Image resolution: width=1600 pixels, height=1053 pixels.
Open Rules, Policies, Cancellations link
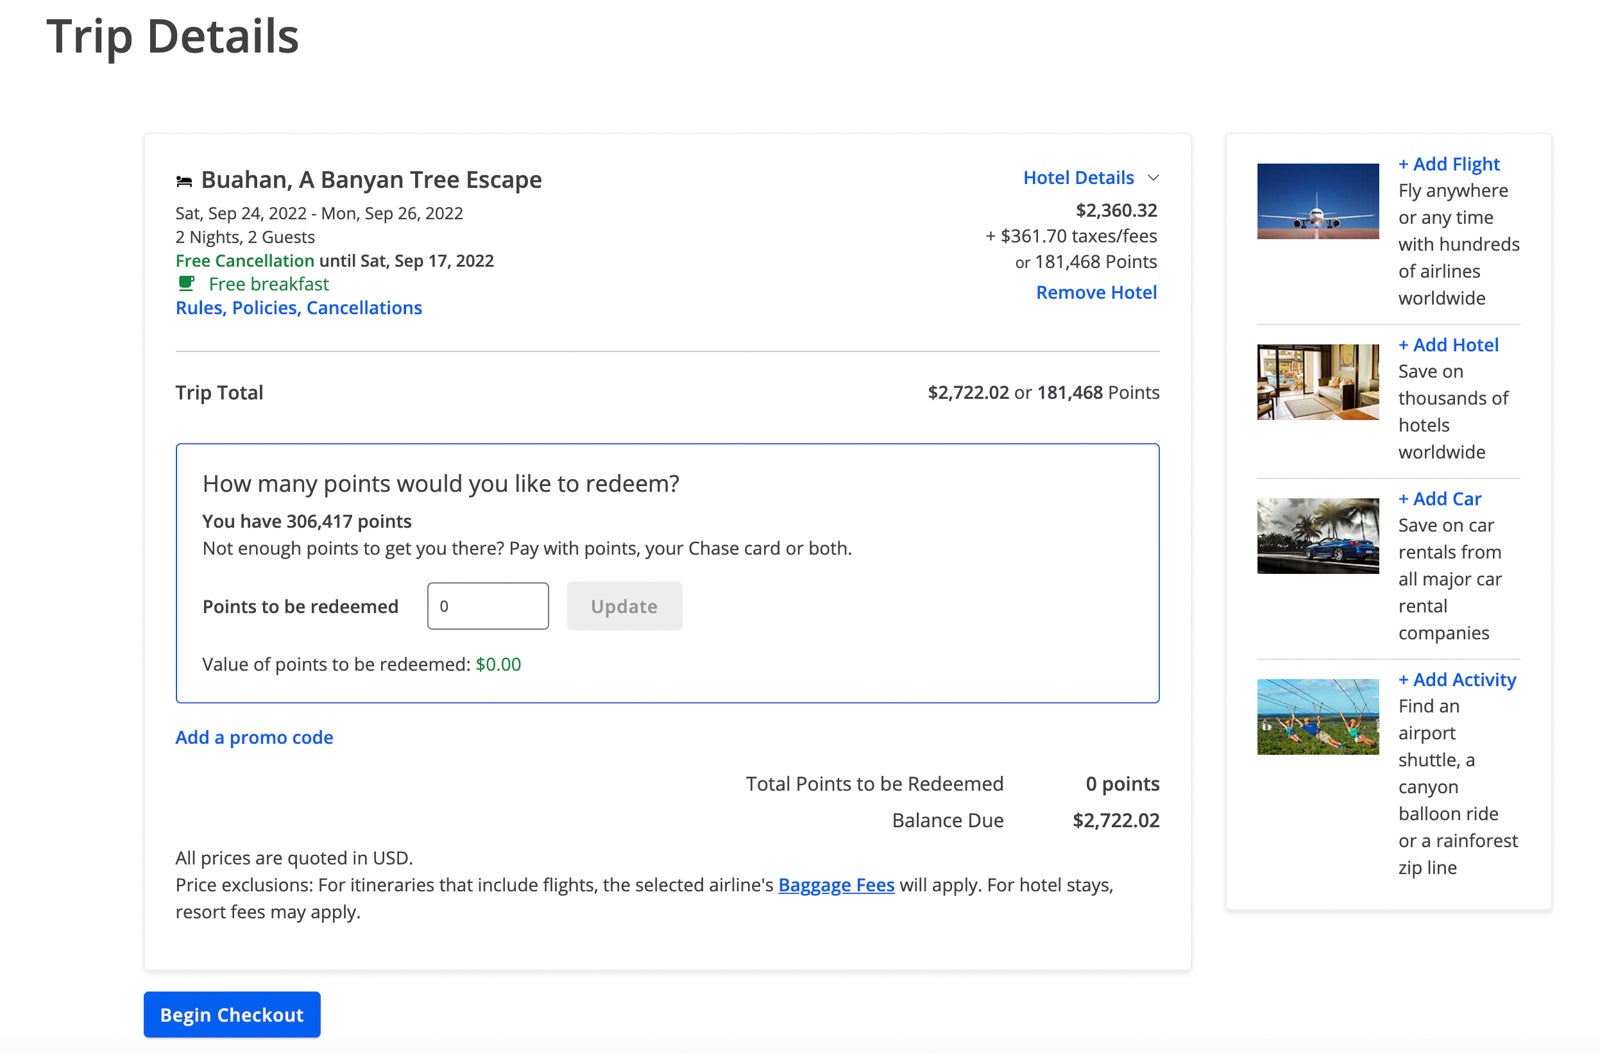pyautogui.click(x=299, y=308)
